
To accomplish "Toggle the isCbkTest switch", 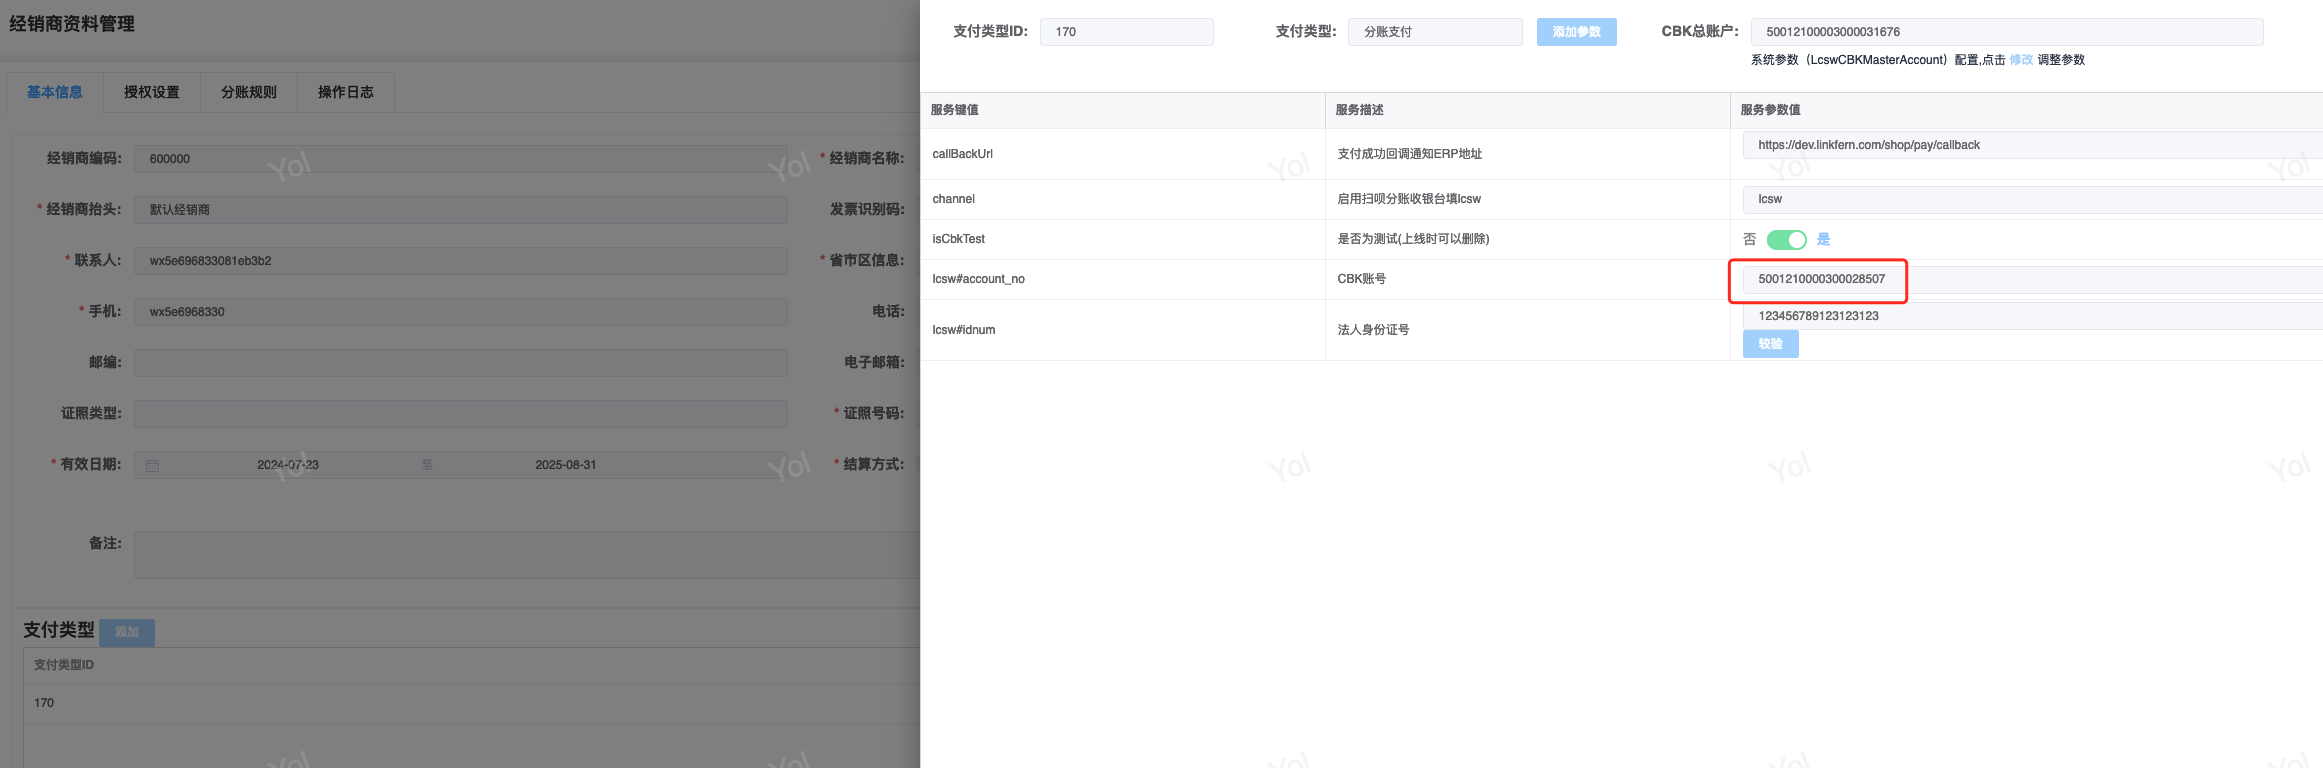I will (x=1786, y=240).
